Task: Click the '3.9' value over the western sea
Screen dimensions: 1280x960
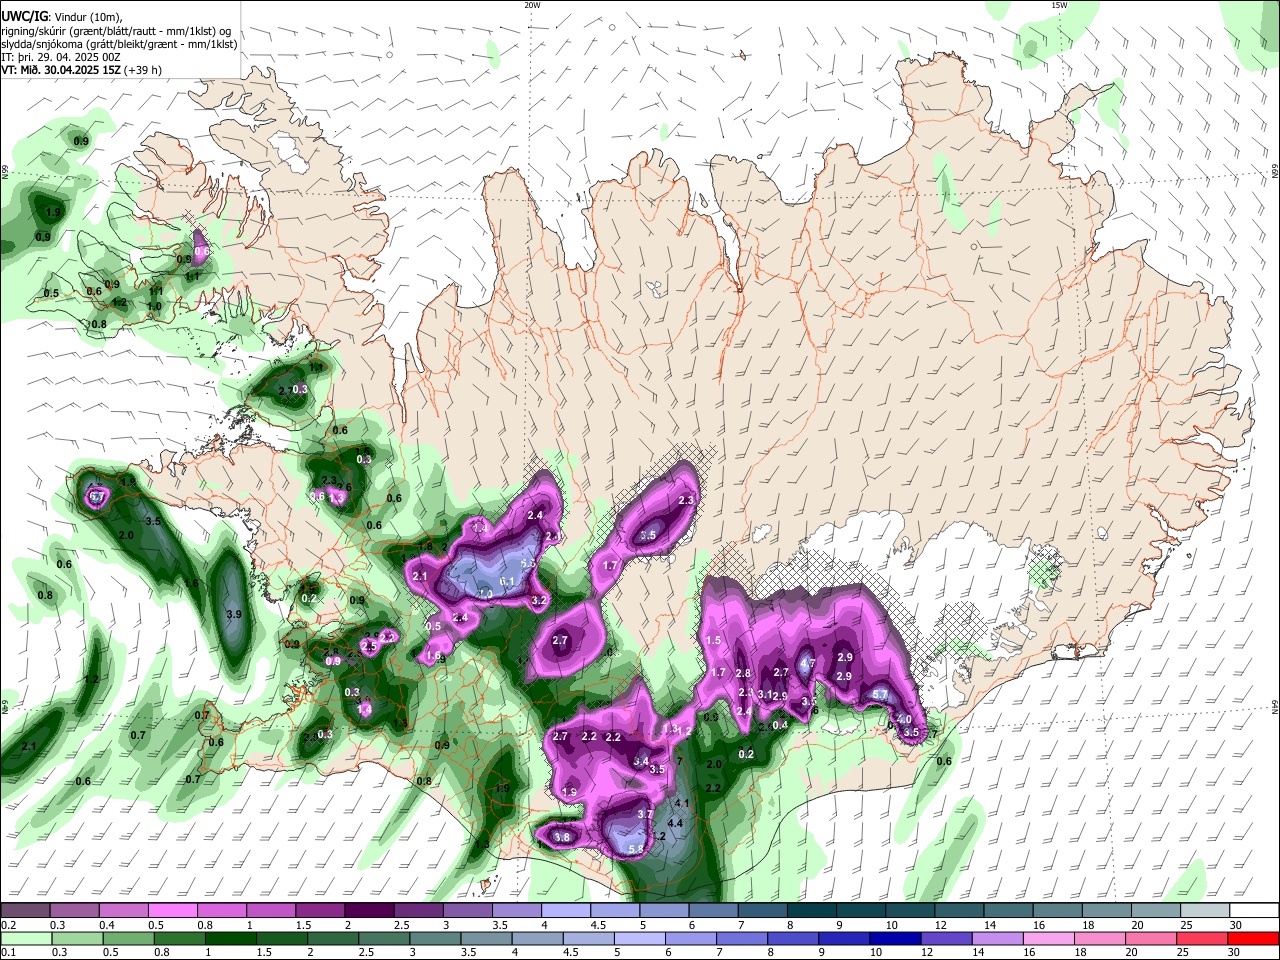Action: (x=234, y=614)
